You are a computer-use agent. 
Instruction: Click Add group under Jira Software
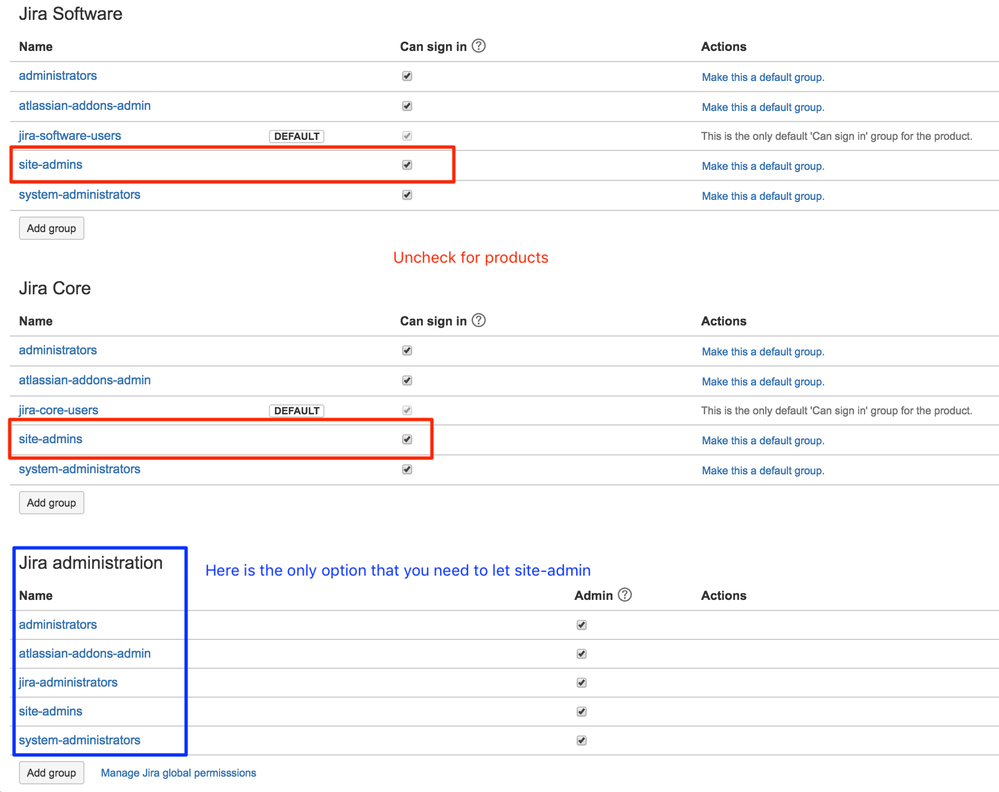[x=52, y=228]
